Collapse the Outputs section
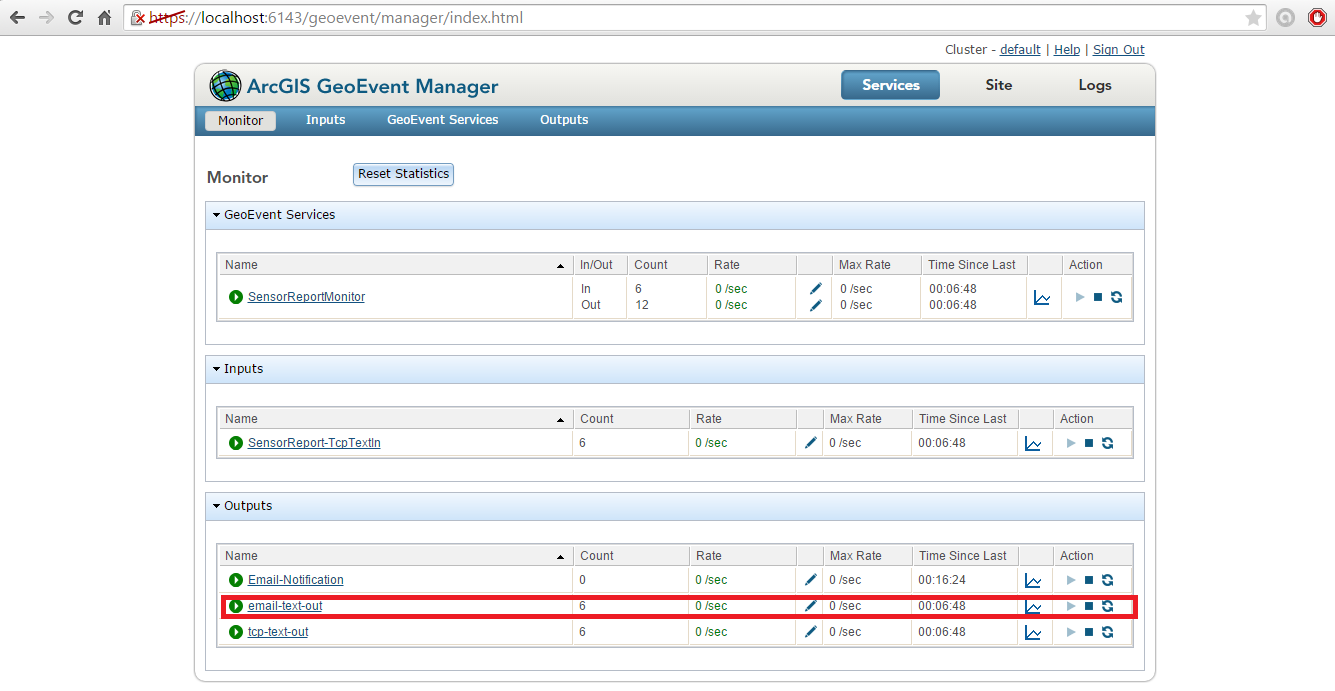 click(216, 506)
